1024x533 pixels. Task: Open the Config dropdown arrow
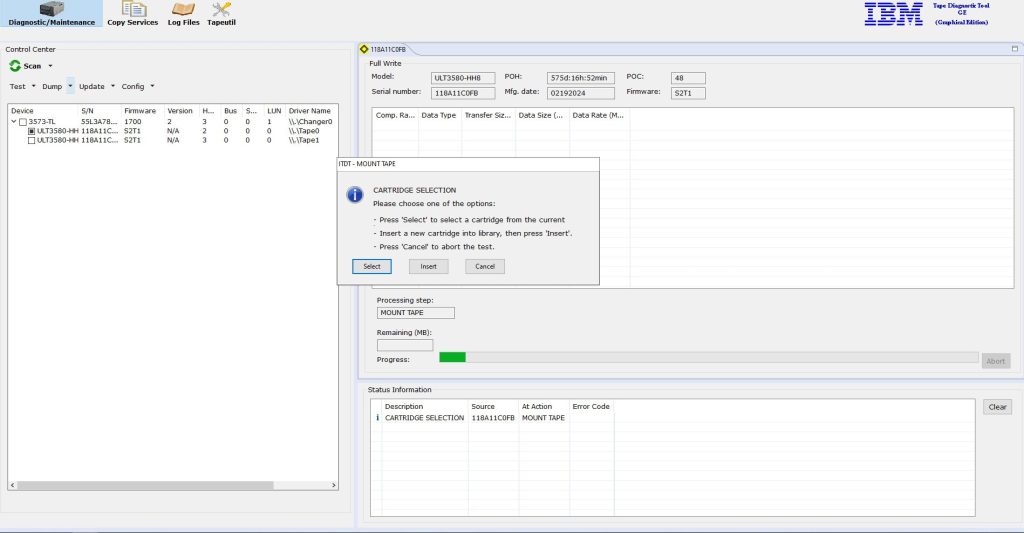(152, 86)
